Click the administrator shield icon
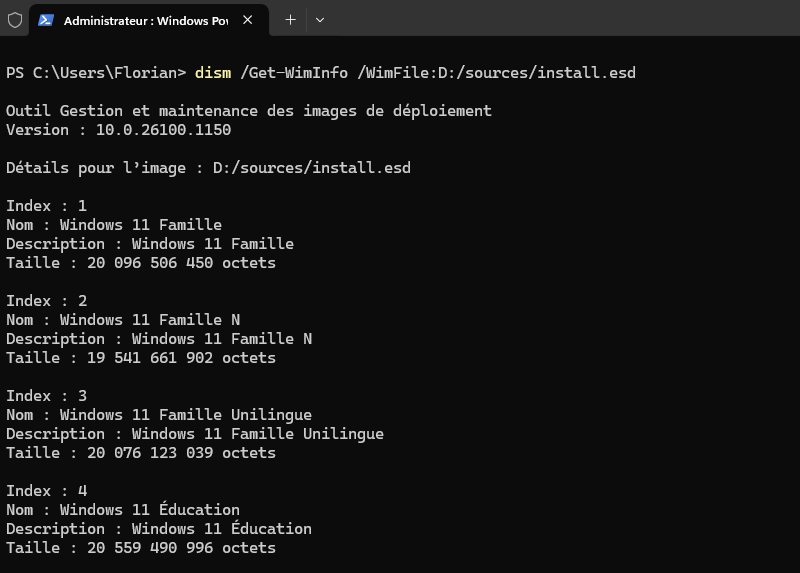 pyautogui.click(x=15, y=20)
